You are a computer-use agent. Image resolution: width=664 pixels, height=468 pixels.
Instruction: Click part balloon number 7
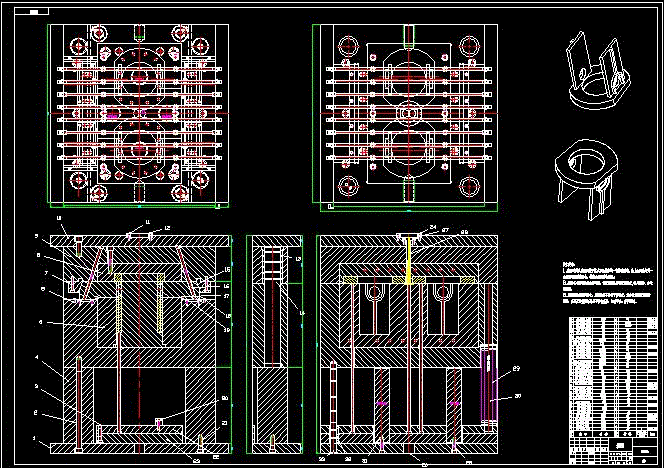[x=46, y=273]
